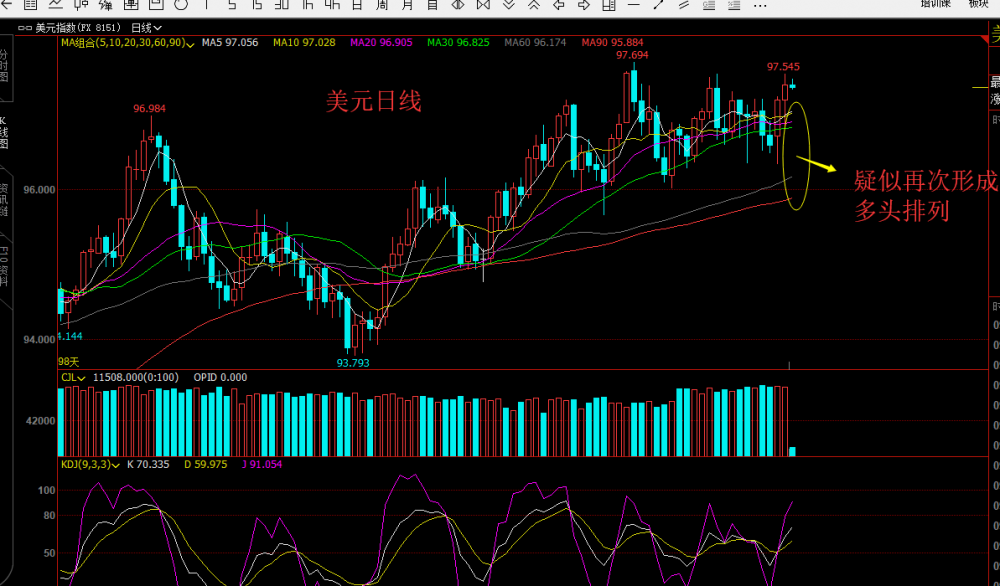Screen dimensions: 1000x586
Task: Click the double-down chevron icon
Action: coord(508,4)
